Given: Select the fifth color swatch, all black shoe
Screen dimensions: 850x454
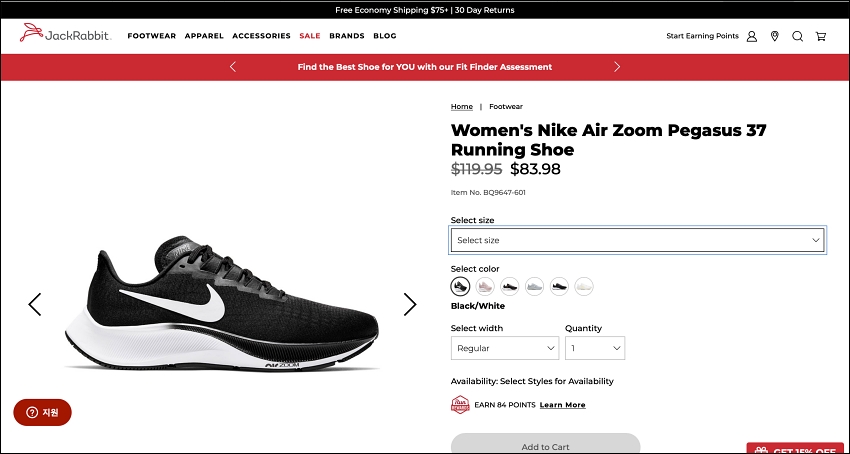Looking at the screenshot, I should point(559,286).
